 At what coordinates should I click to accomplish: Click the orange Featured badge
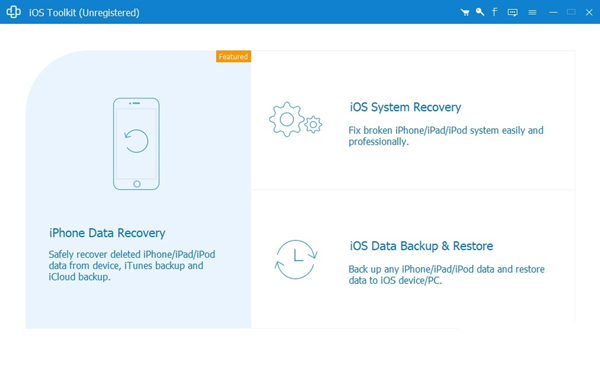tap(233, 56)
